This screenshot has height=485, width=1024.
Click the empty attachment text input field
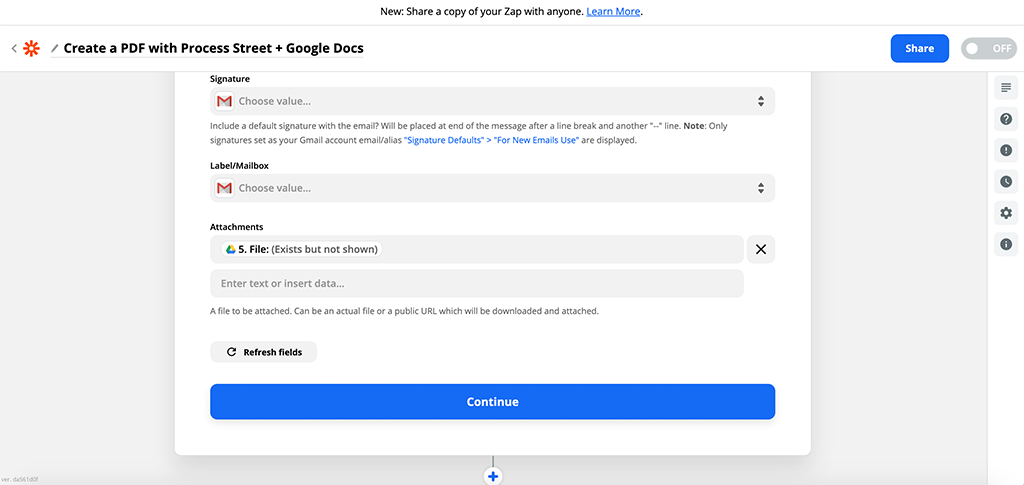click(x=476, y=283)
